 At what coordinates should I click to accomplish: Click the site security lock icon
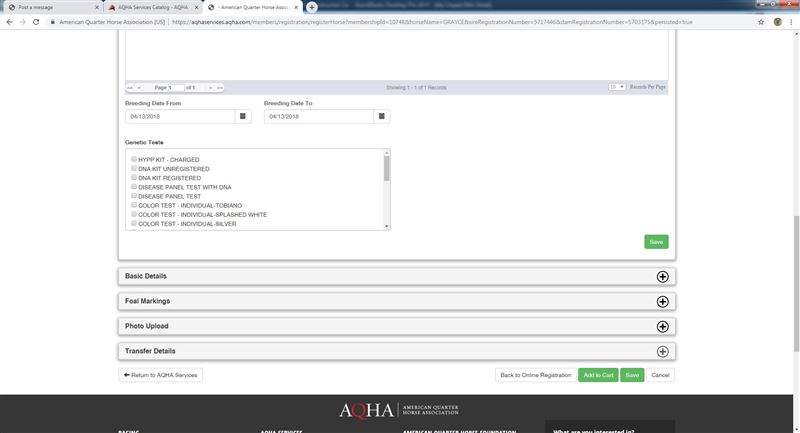point(53,22)
